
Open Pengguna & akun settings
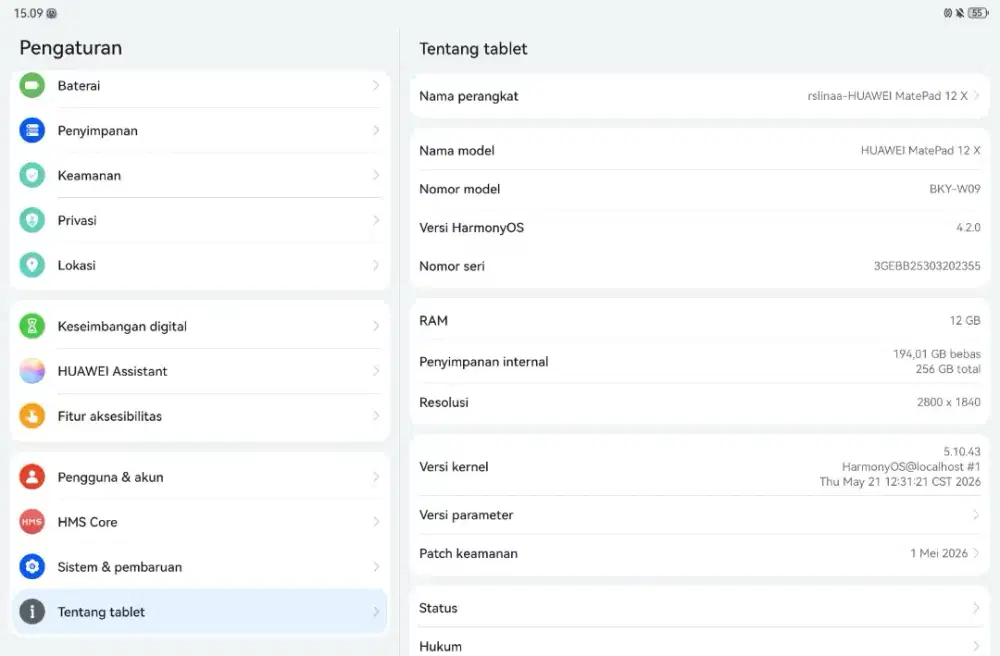(x=199, y=477)
